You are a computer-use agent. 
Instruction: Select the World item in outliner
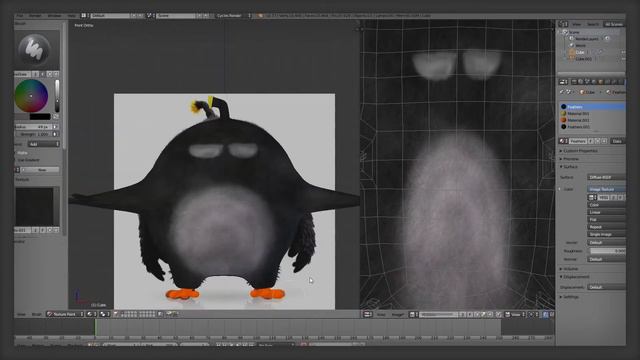pos(581,45)
